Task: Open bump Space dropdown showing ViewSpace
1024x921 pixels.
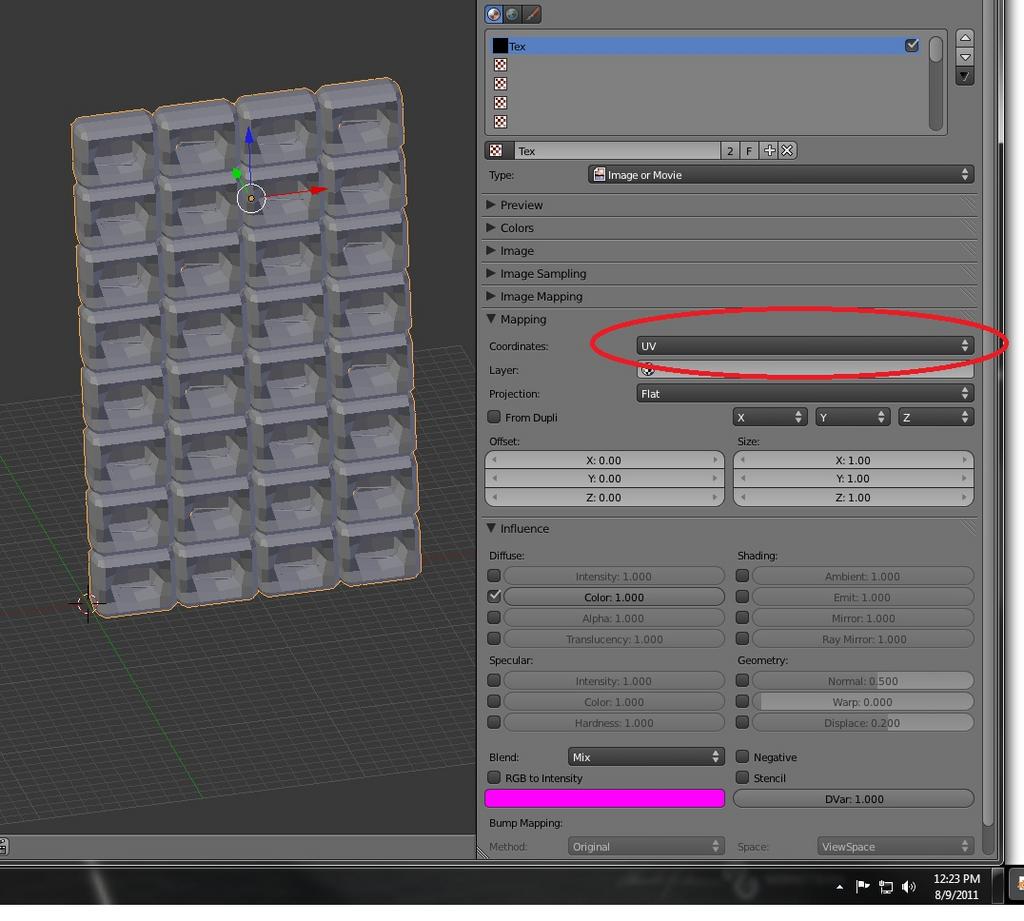Action: click(895, 846)
